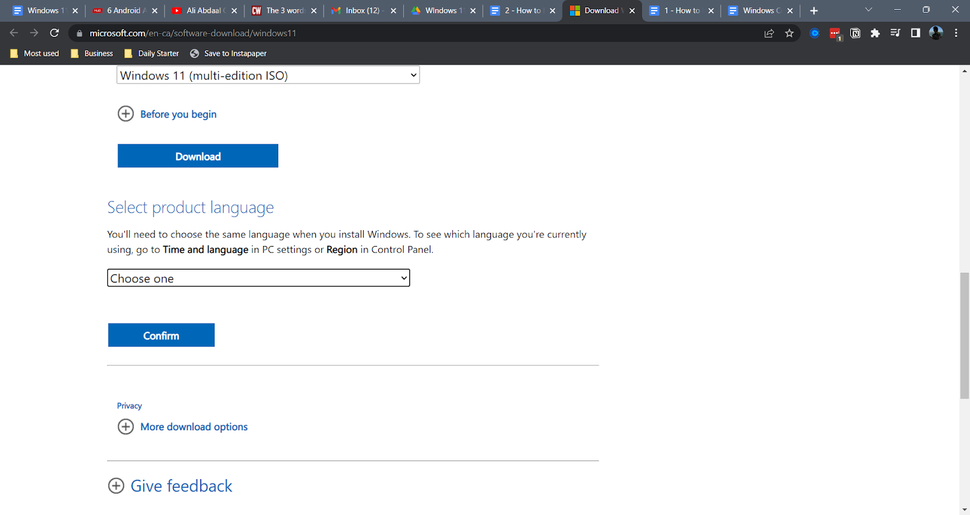970x515 pixels.
Task: Close the Ali Abdaal YouTube tab
Action: pyautogui.click(x=234, y=11)
